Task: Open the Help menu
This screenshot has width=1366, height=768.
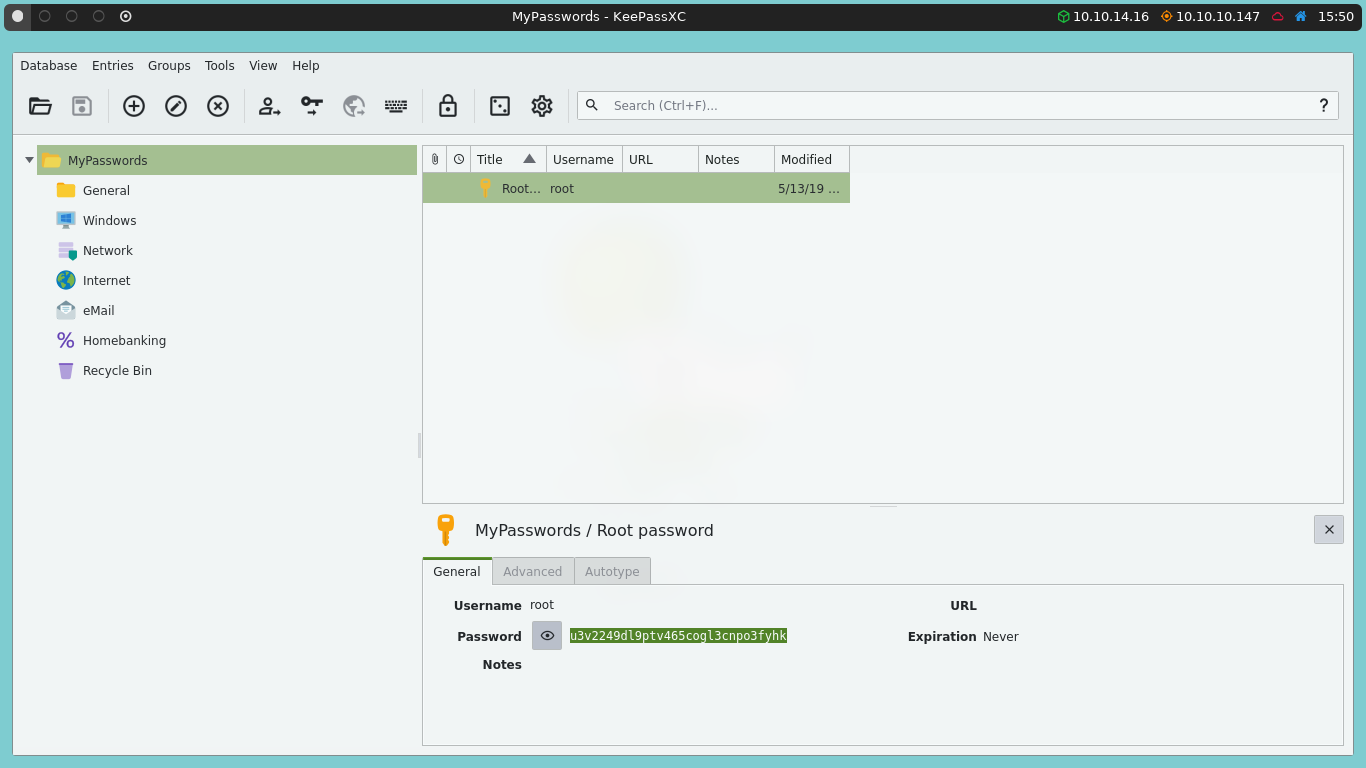Action: coord(306,66)
